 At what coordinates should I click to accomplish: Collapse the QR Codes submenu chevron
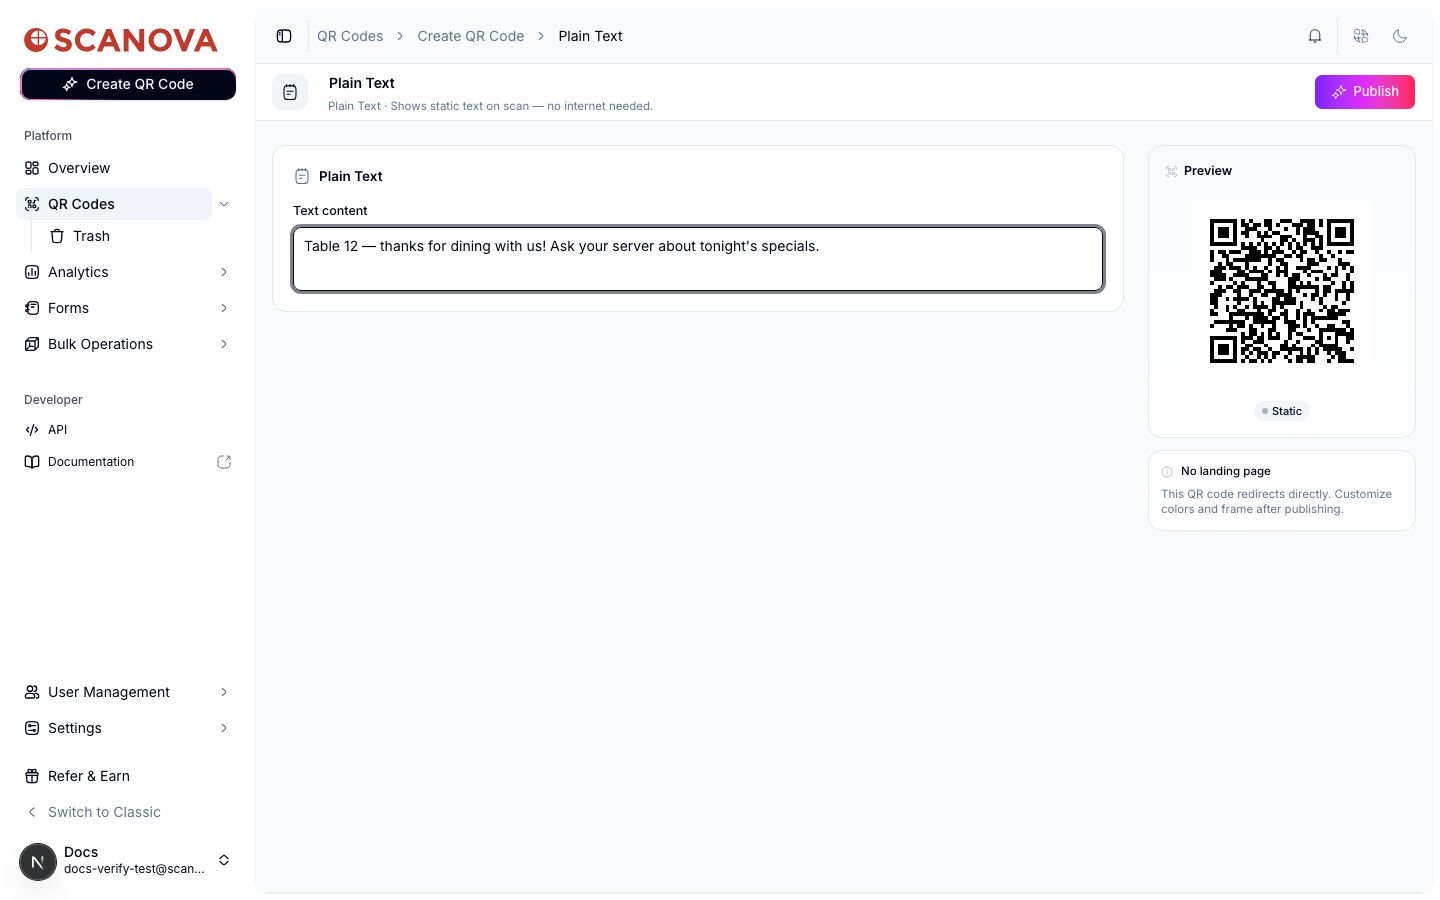pos(224,204)
